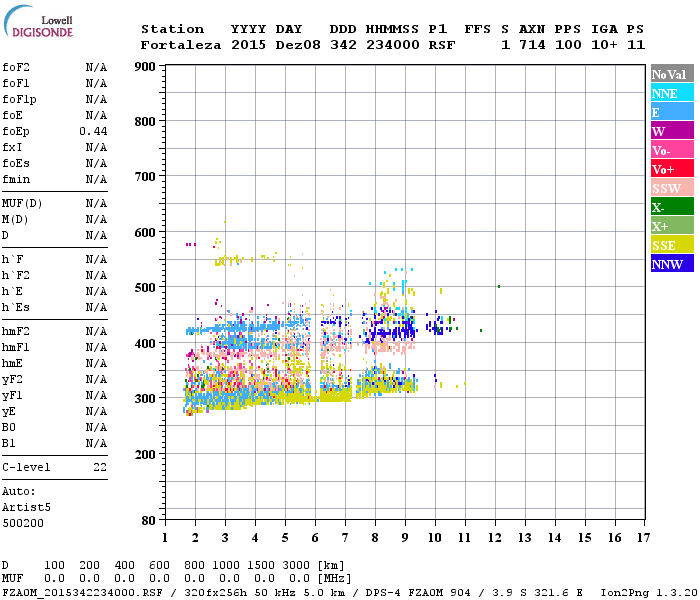Click the E blue legend swatch
This screenshot has height=600, width=700.
[x=672, y=112]
